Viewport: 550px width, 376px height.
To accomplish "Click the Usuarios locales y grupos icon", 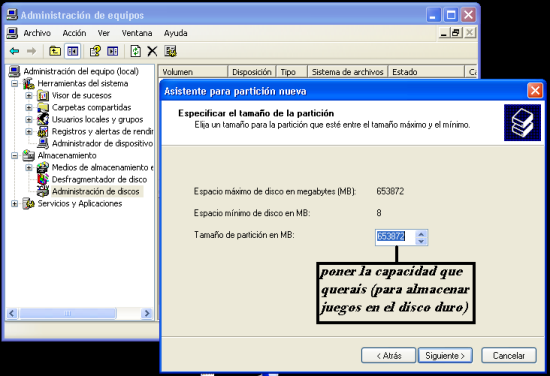I will coord(43,119).
